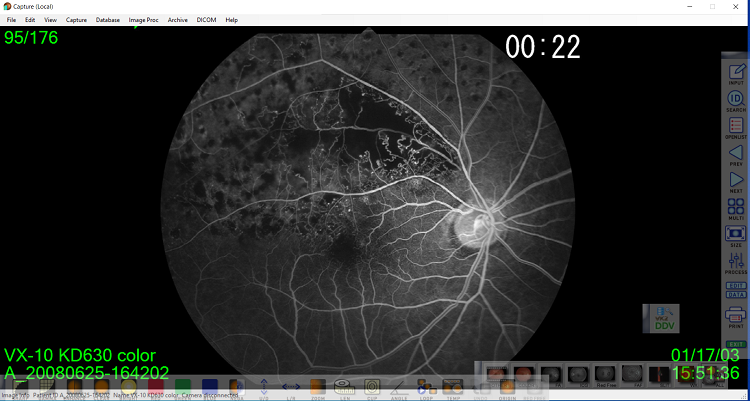Click the DDV icon near image
750x401 pixels.
661,319
